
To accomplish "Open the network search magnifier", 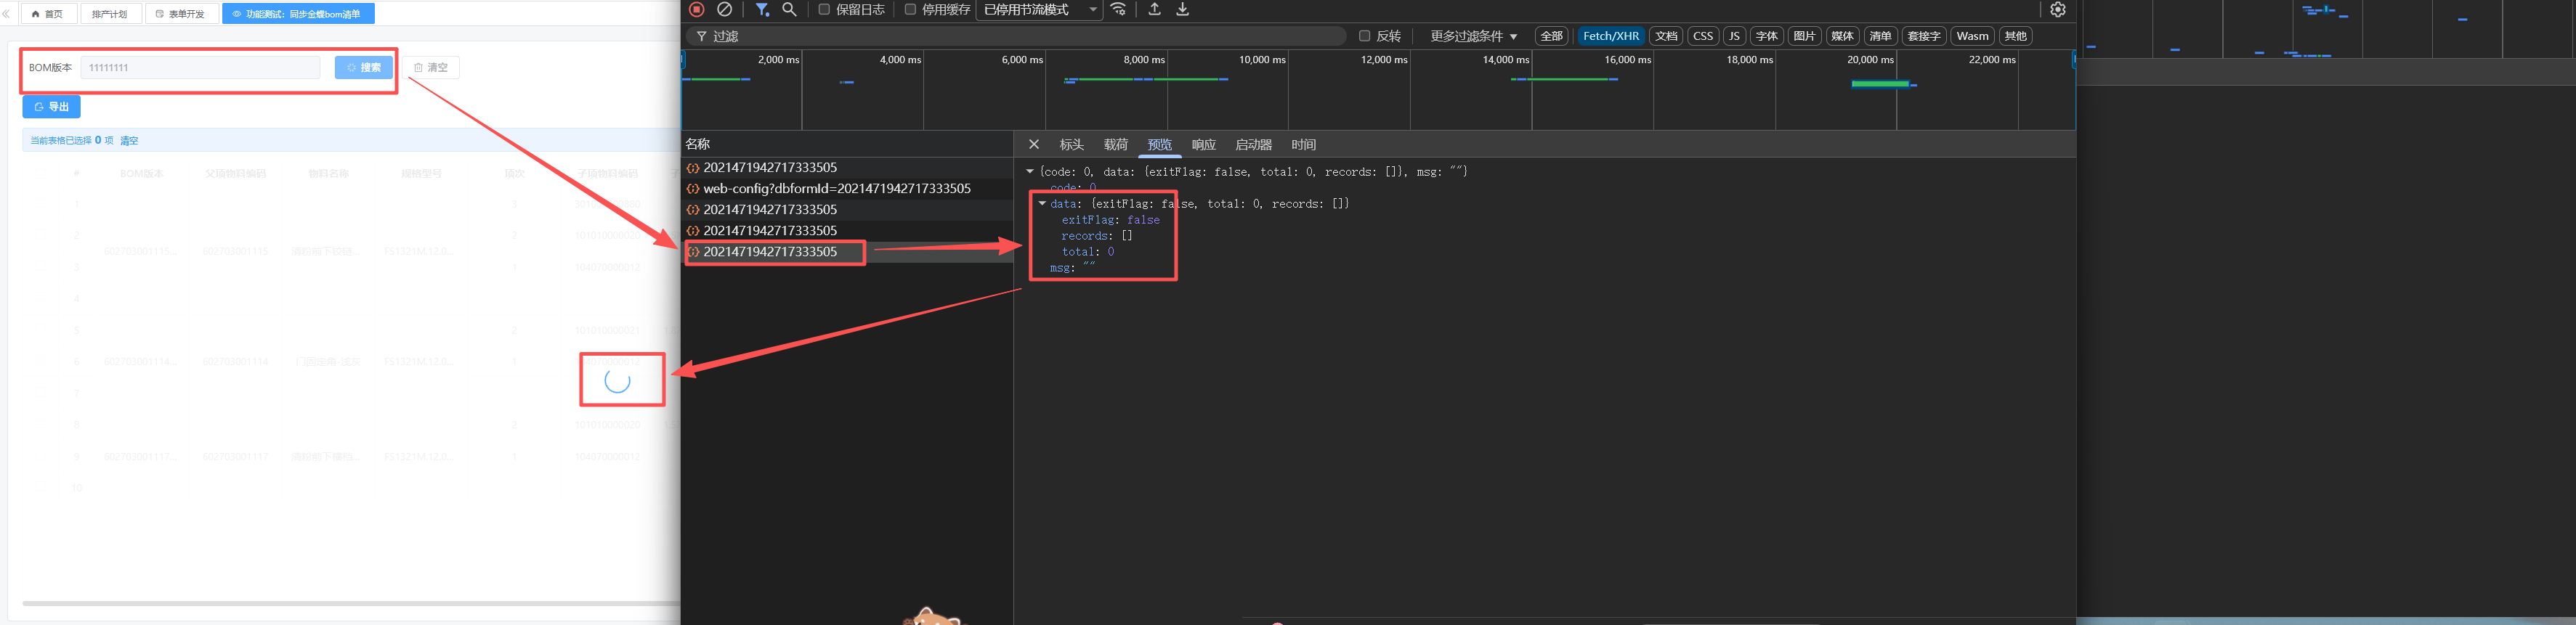I will tap(789, 9).
